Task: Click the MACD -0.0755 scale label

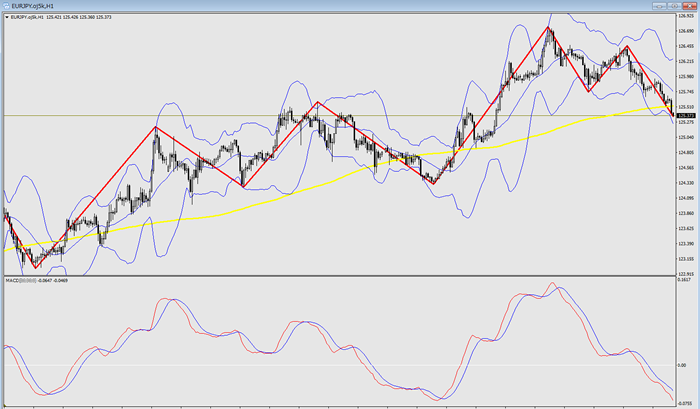Action: (x=685, y=403)
